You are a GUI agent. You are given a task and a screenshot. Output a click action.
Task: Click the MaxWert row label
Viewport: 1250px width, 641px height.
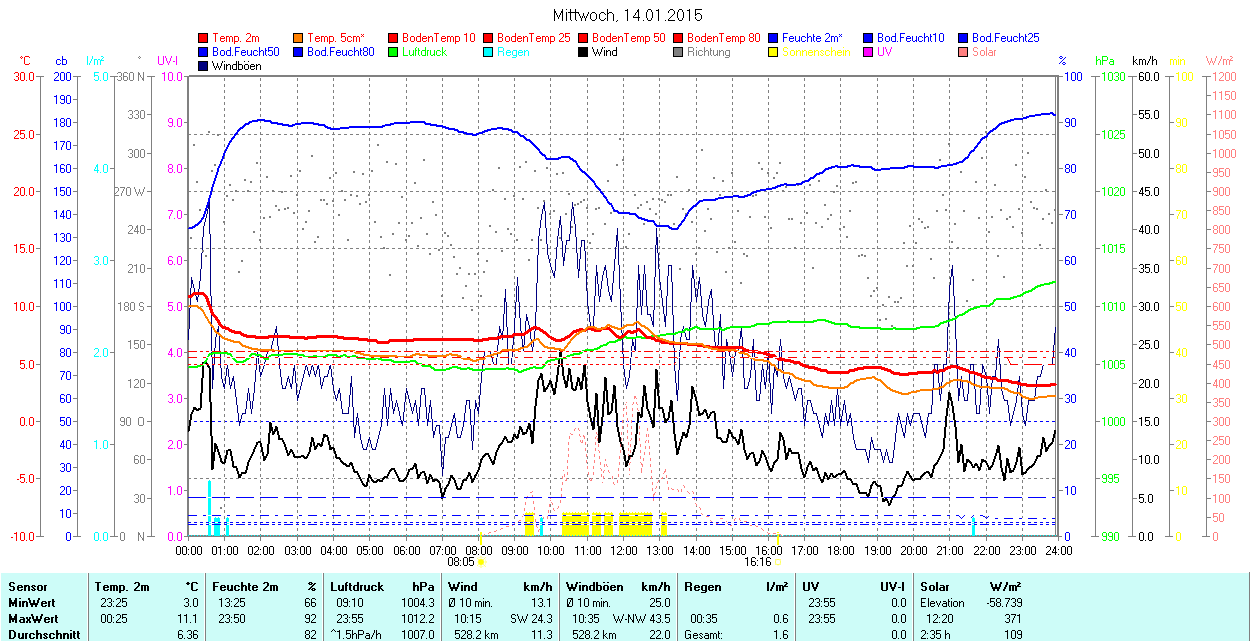pos(33,619)
